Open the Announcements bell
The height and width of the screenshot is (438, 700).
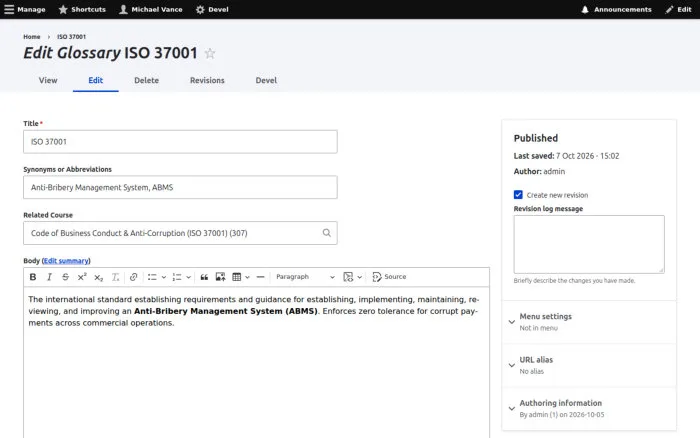(x=616, y=9)
